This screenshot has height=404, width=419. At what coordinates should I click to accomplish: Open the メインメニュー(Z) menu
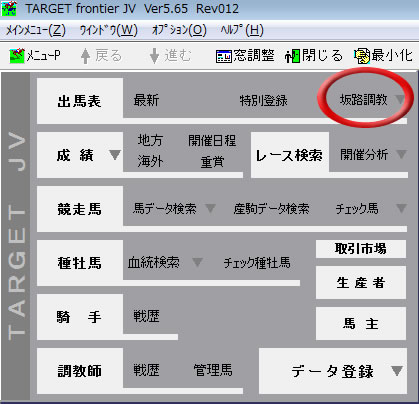pos(36,31)
